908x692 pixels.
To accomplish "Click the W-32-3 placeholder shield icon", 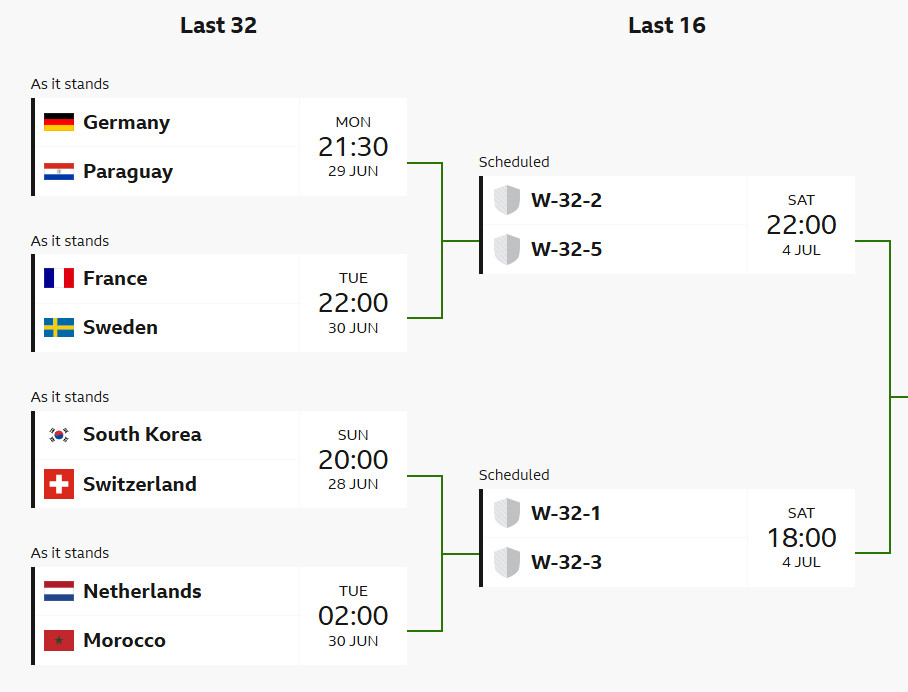I will coord(507,562).
